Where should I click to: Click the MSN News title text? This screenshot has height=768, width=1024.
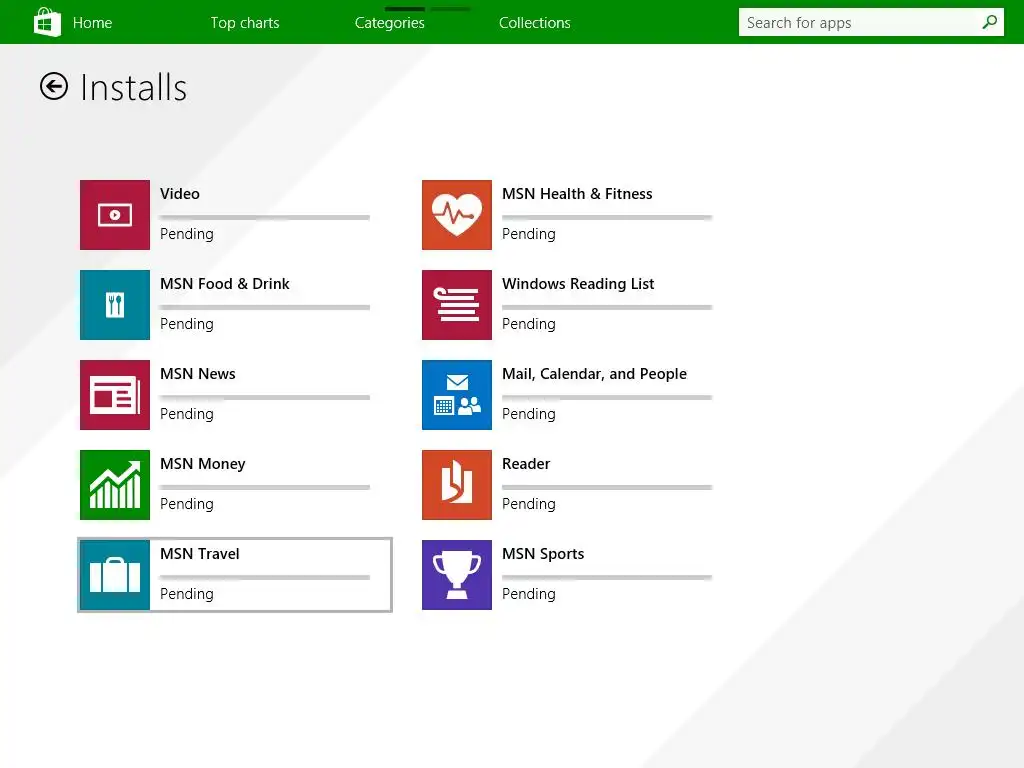[198, 374]
